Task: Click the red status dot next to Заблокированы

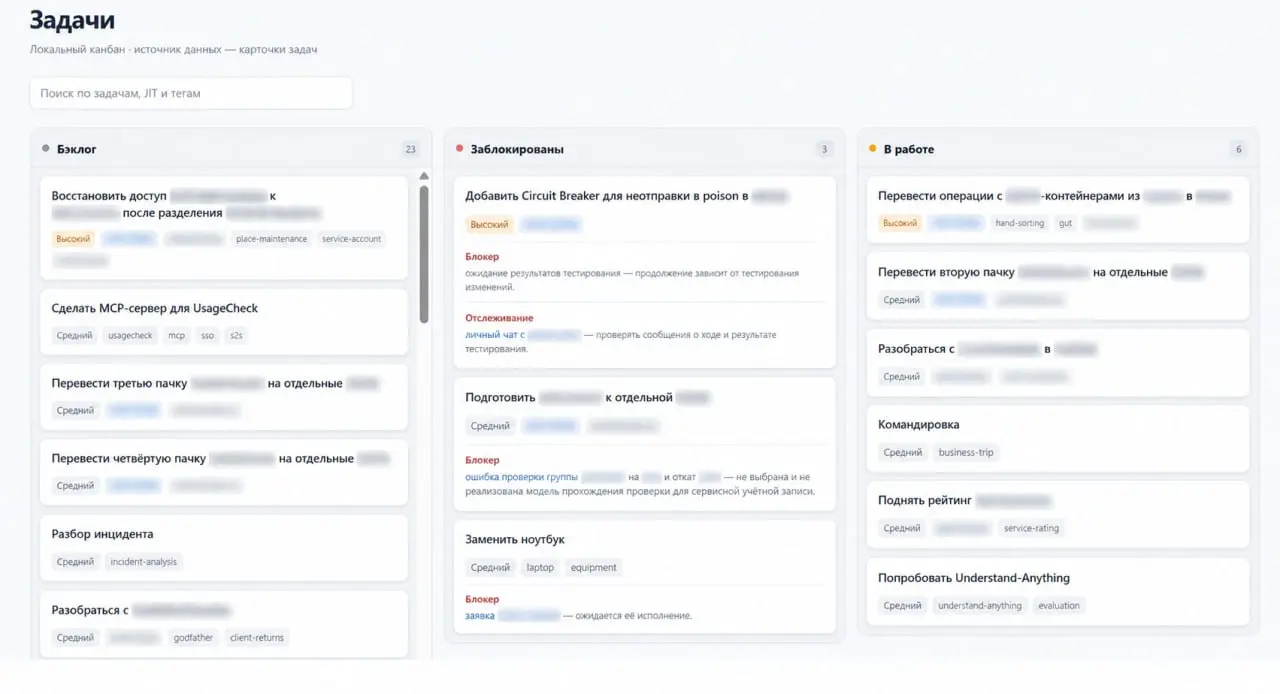Action: pos(459,149)
